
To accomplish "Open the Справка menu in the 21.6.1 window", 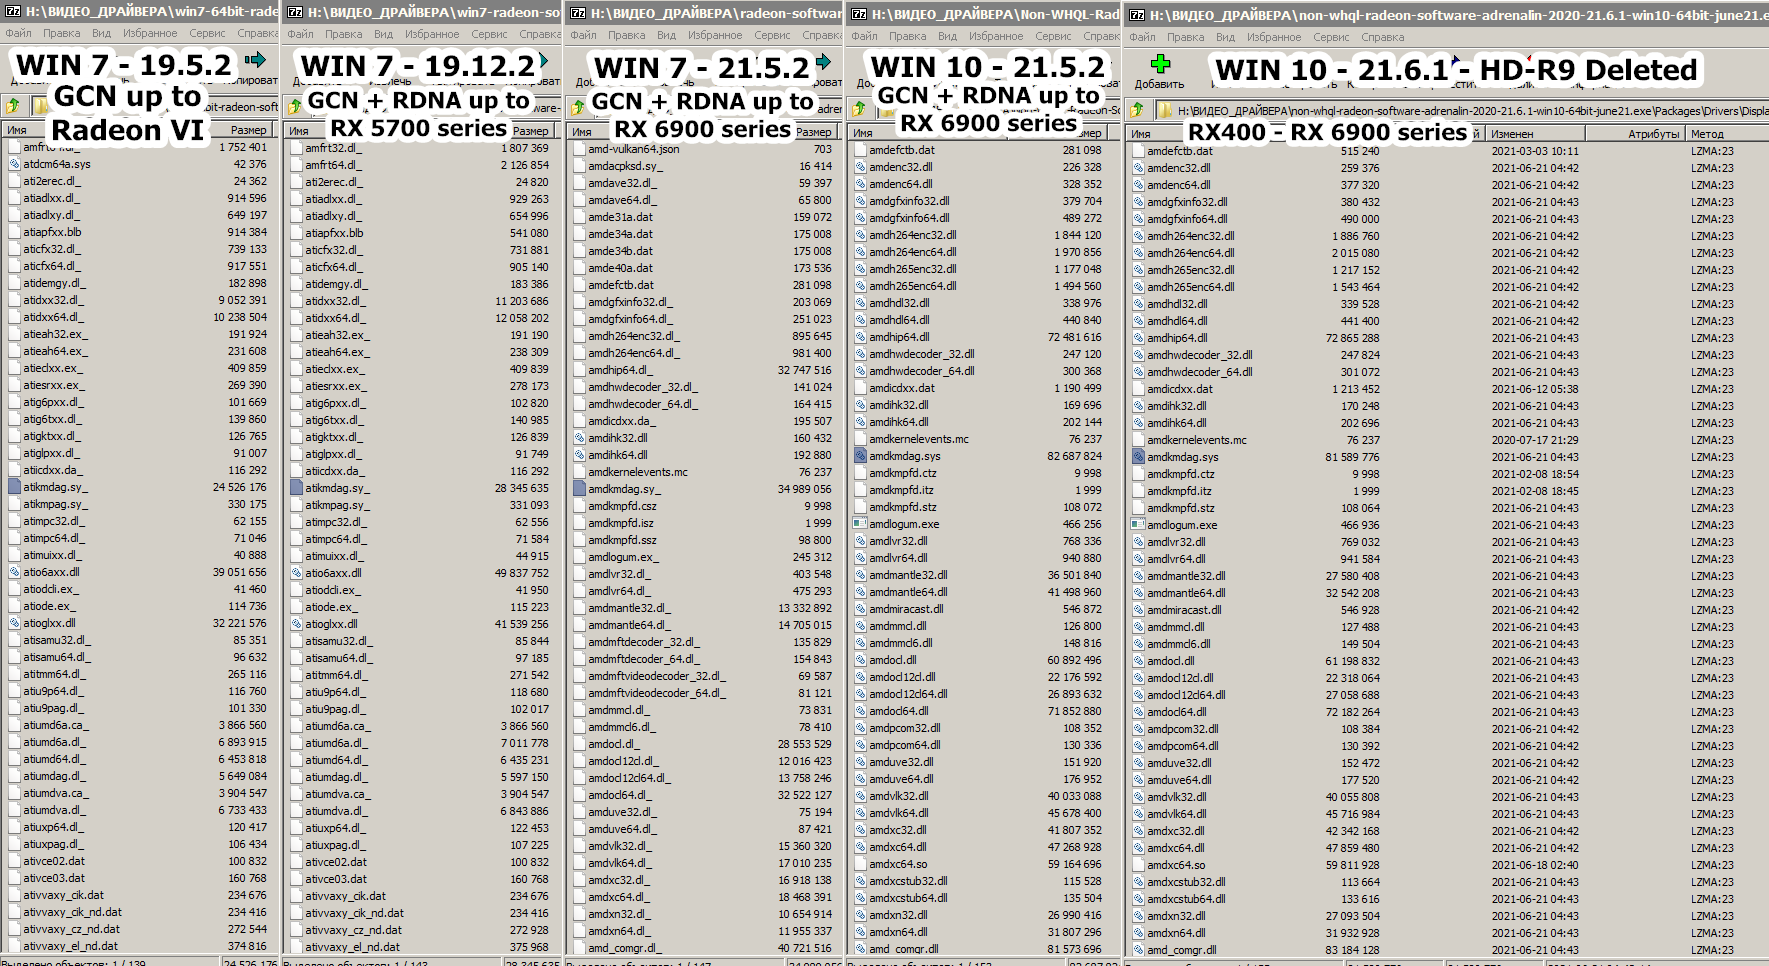I will point(1382,37).
